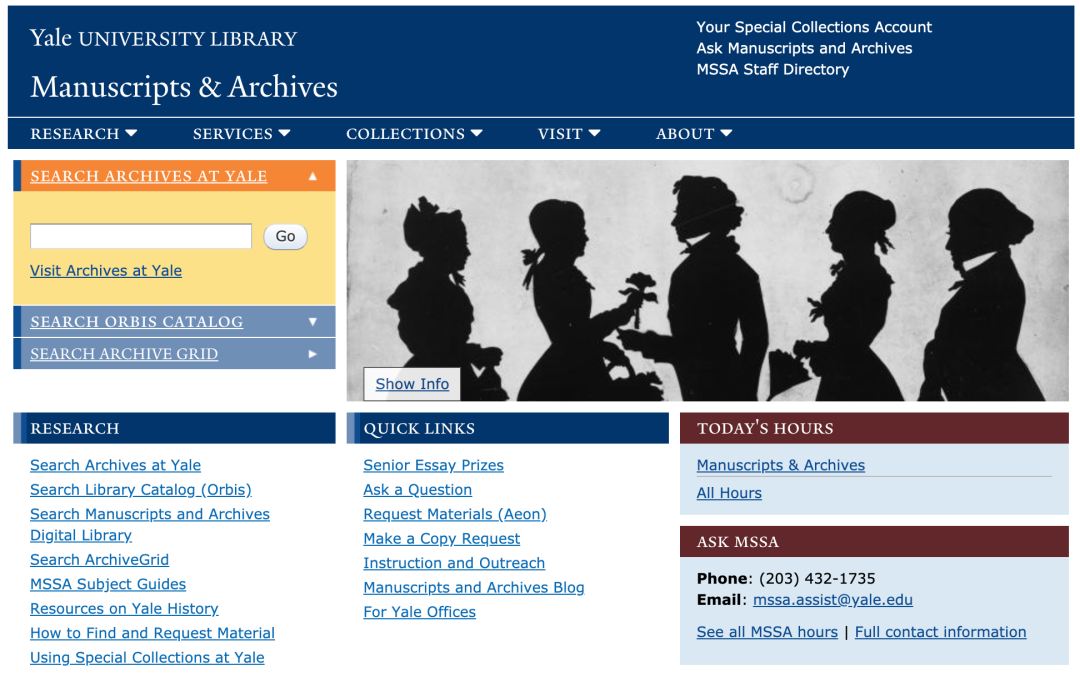
Task: Click the Go search button
Action: pyautogui.click(x=285, y=236)
